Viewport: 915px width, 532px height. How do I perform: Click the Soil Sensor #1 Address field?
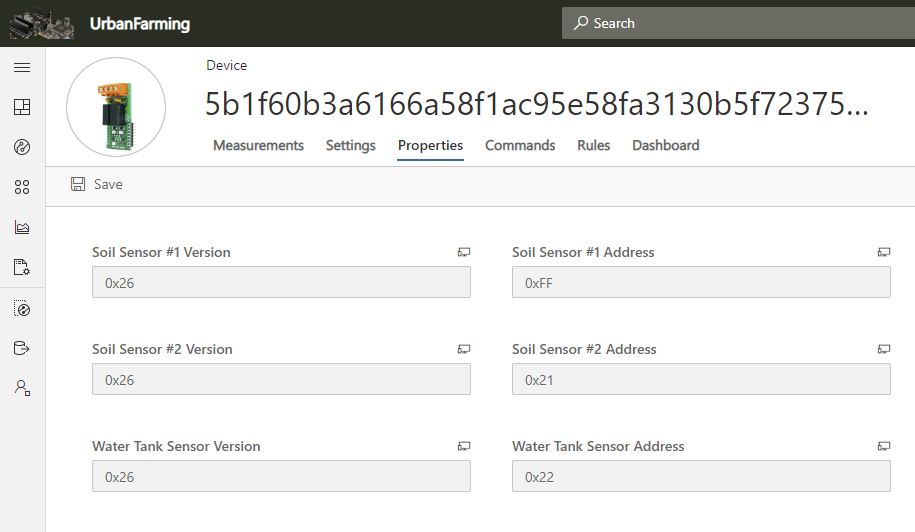[x=701, y=283]
